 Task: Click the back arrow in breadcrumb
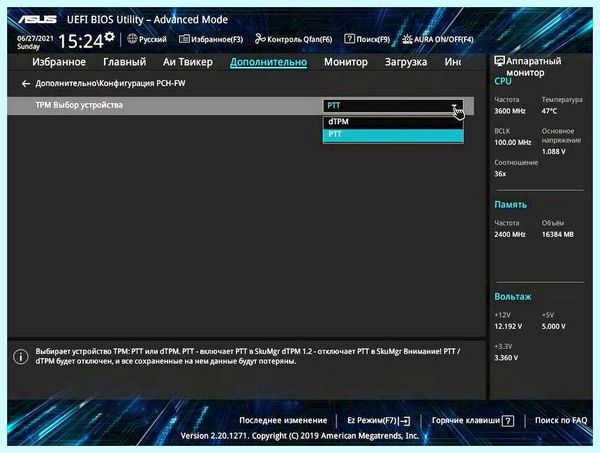pos(26,83)
